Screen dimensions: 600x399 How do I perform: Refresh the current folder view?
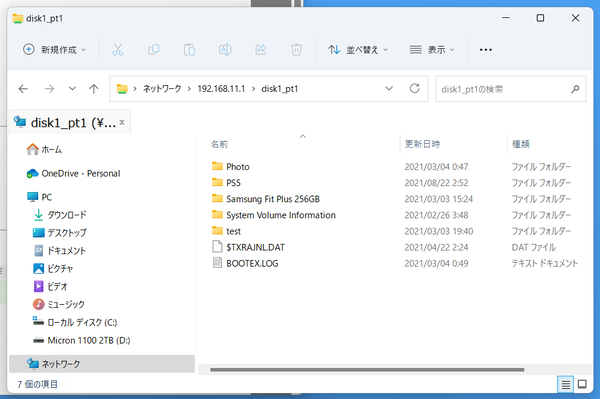pos(415,89)
